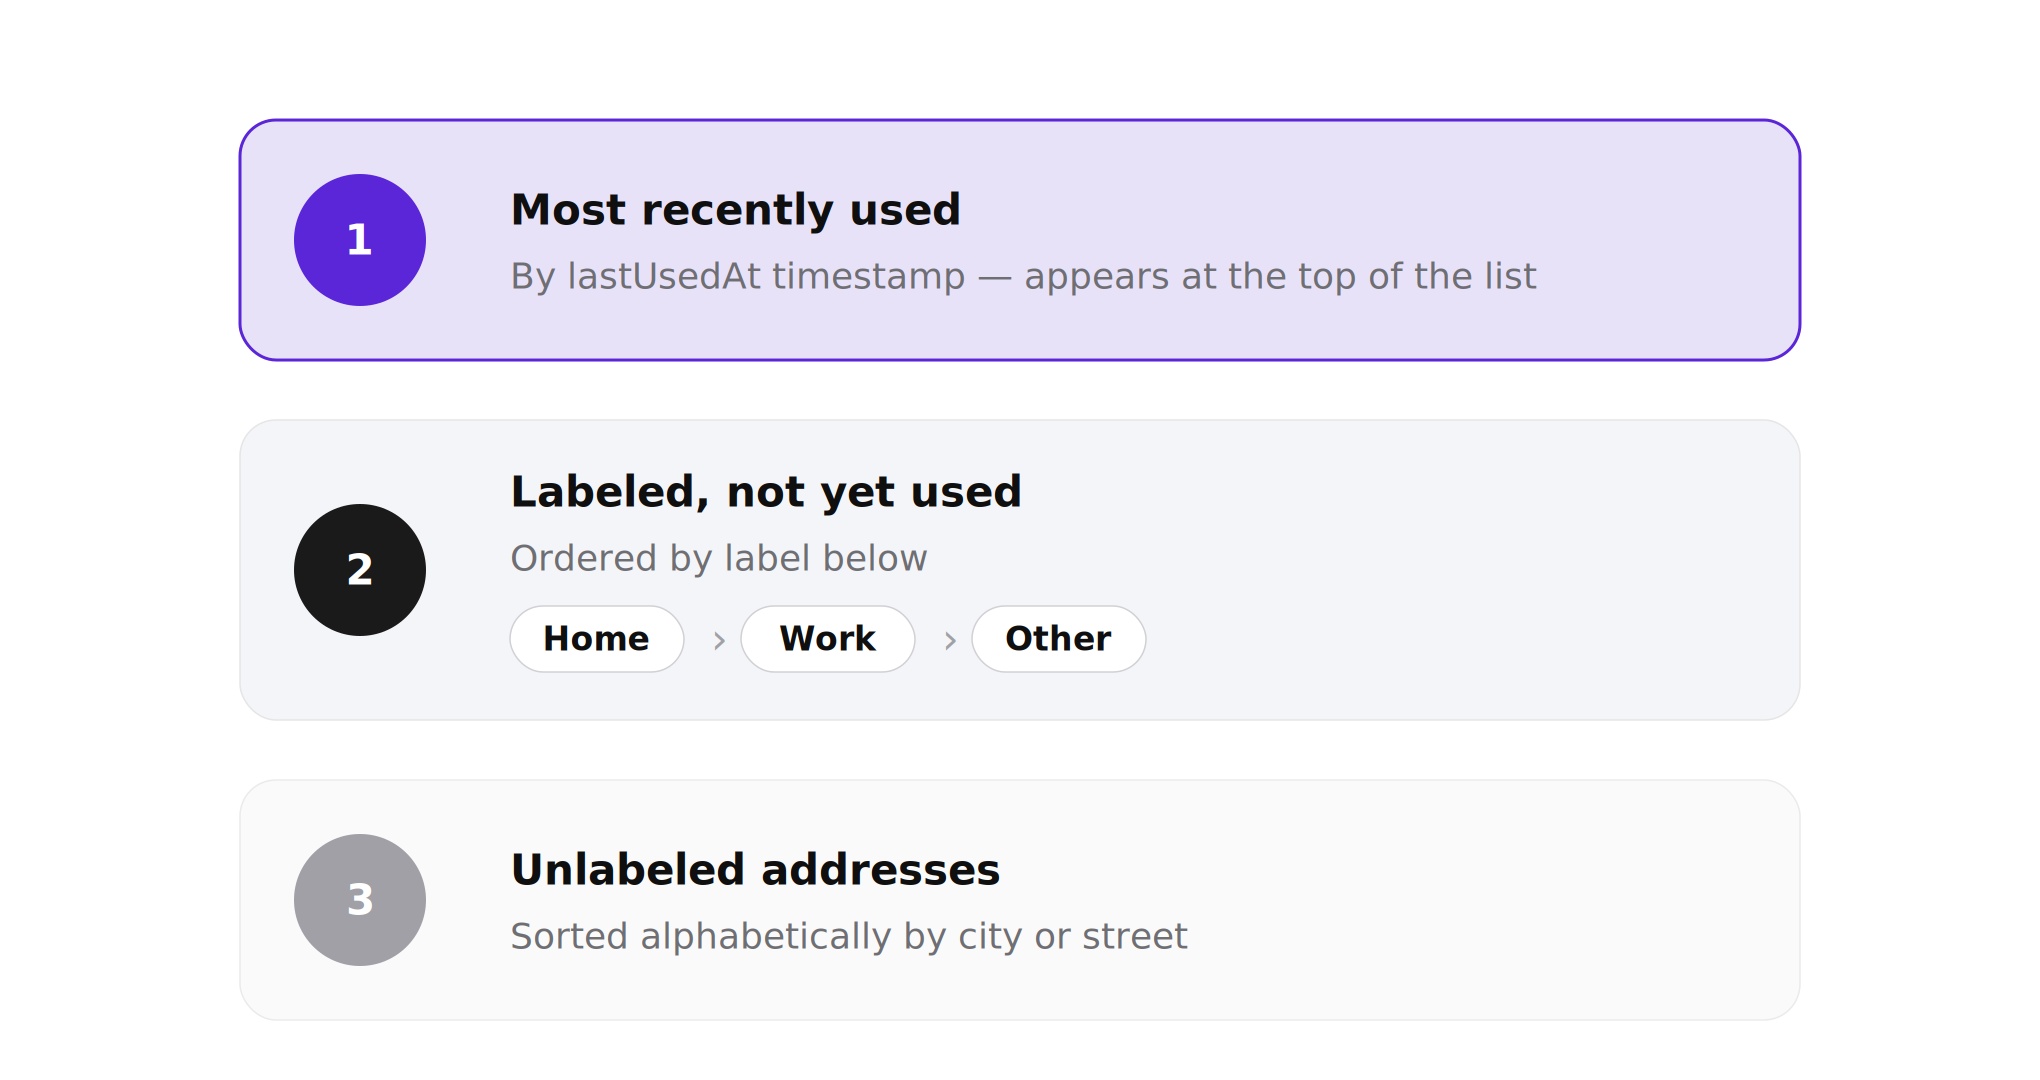This screenshot has height=1080, width=2040.
Task: Select the Unlabeled addresses card background
Action: (1020, 900)
